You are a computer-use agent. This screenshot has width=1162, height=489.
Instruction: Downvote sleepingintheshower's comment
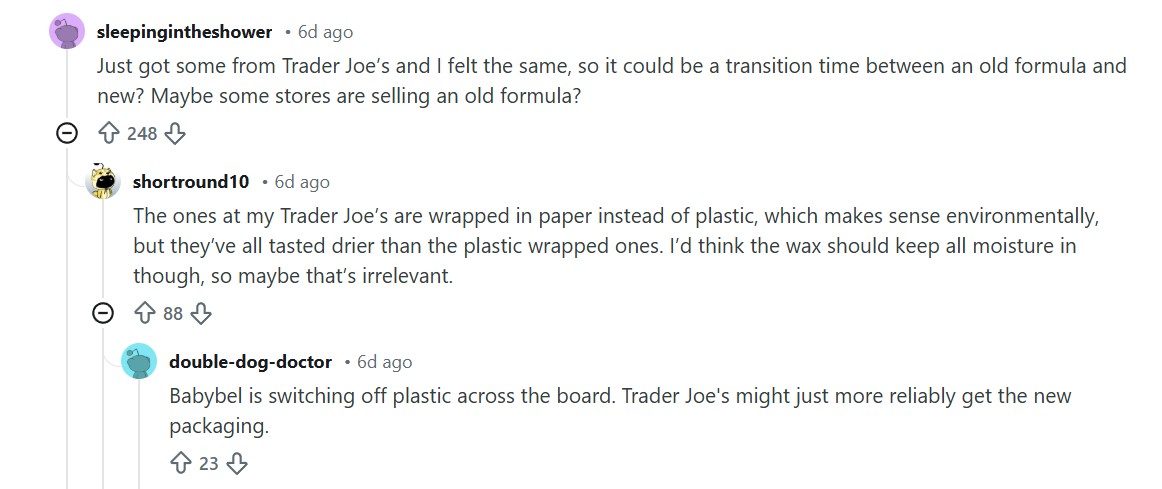pyautogui.click(x=175, y=133)
